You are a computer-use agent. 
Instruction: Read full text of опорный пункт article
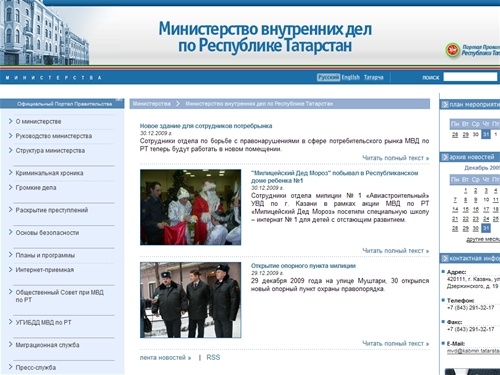click(396, 343)
